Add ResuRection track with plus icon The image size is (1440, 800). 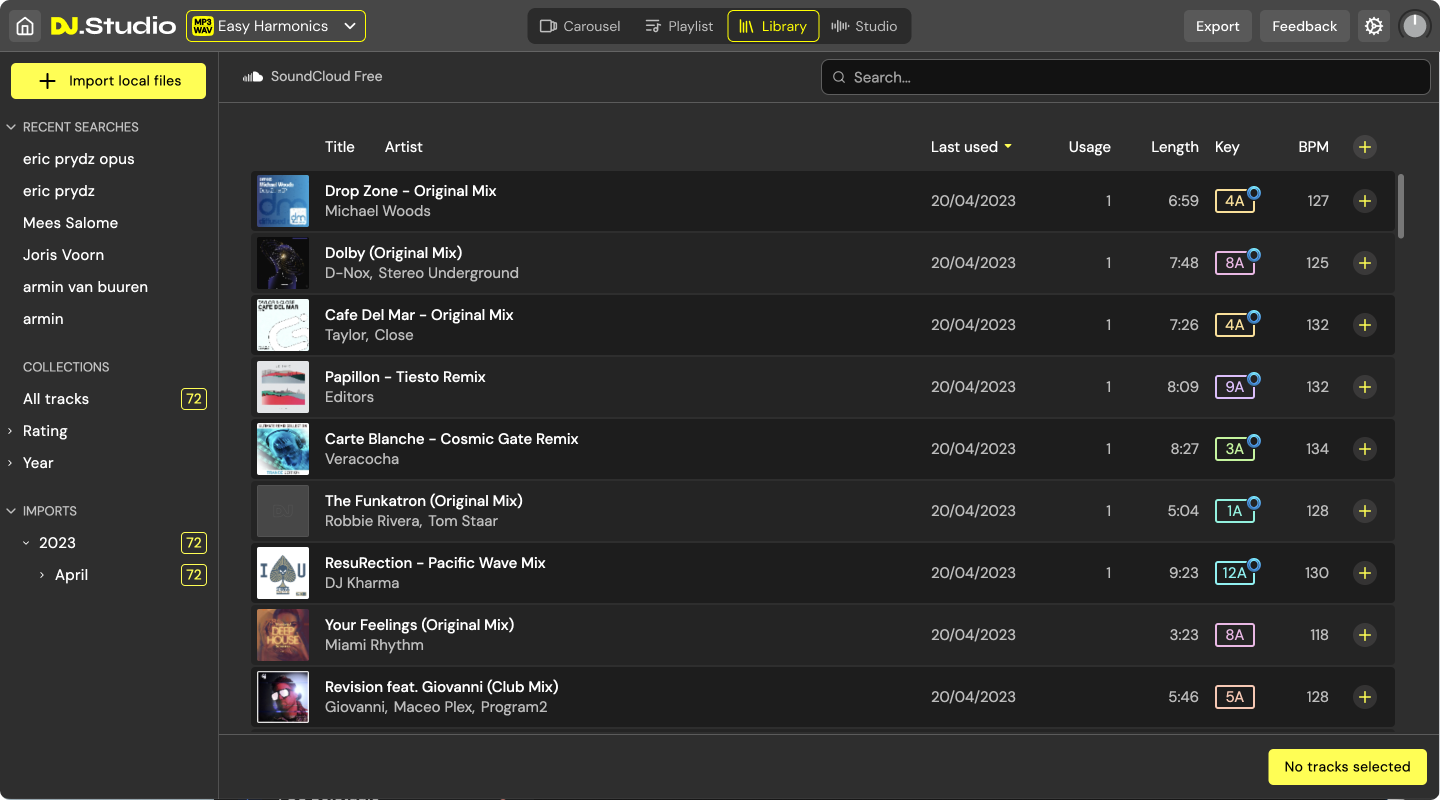[1365, 573]
